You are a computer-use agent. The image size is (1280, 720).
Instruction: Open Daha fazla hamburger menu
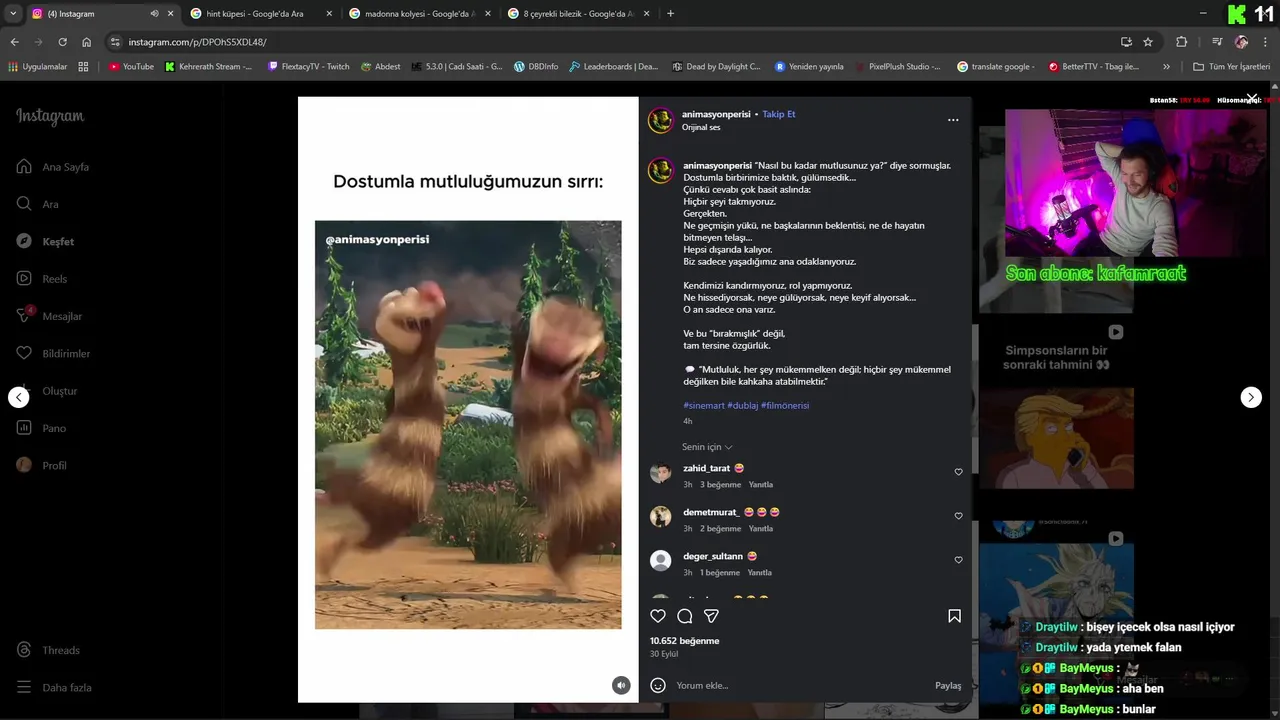point(24,688)
